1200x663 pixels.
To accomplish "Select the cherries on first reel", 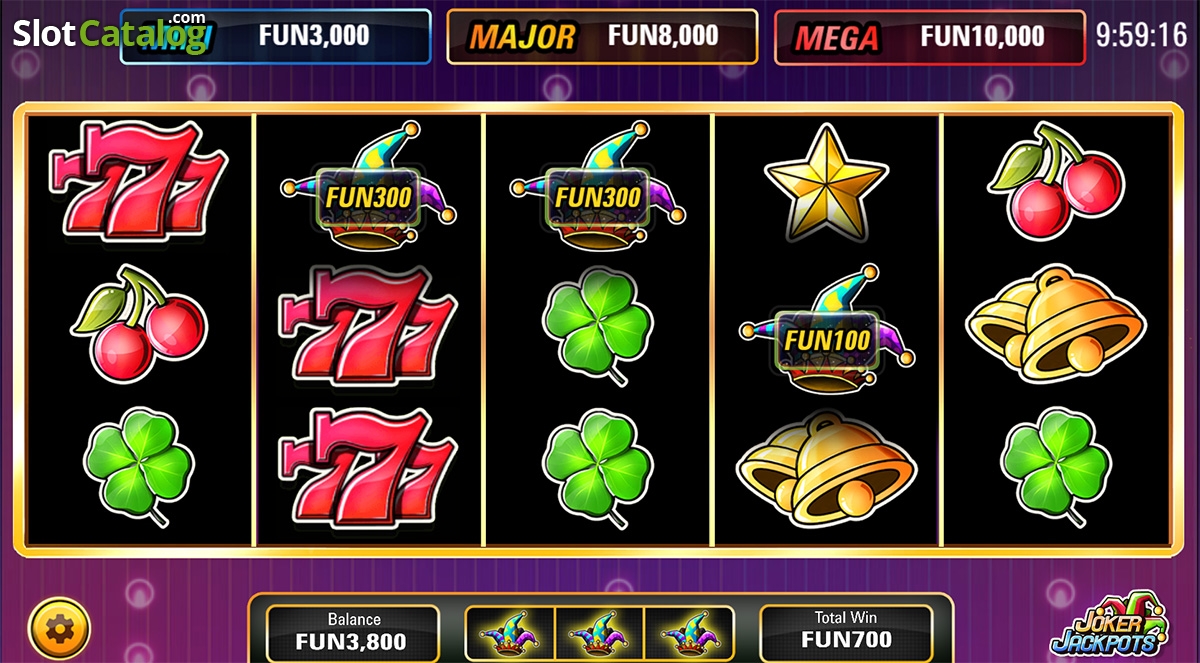I will pos(138,325).
